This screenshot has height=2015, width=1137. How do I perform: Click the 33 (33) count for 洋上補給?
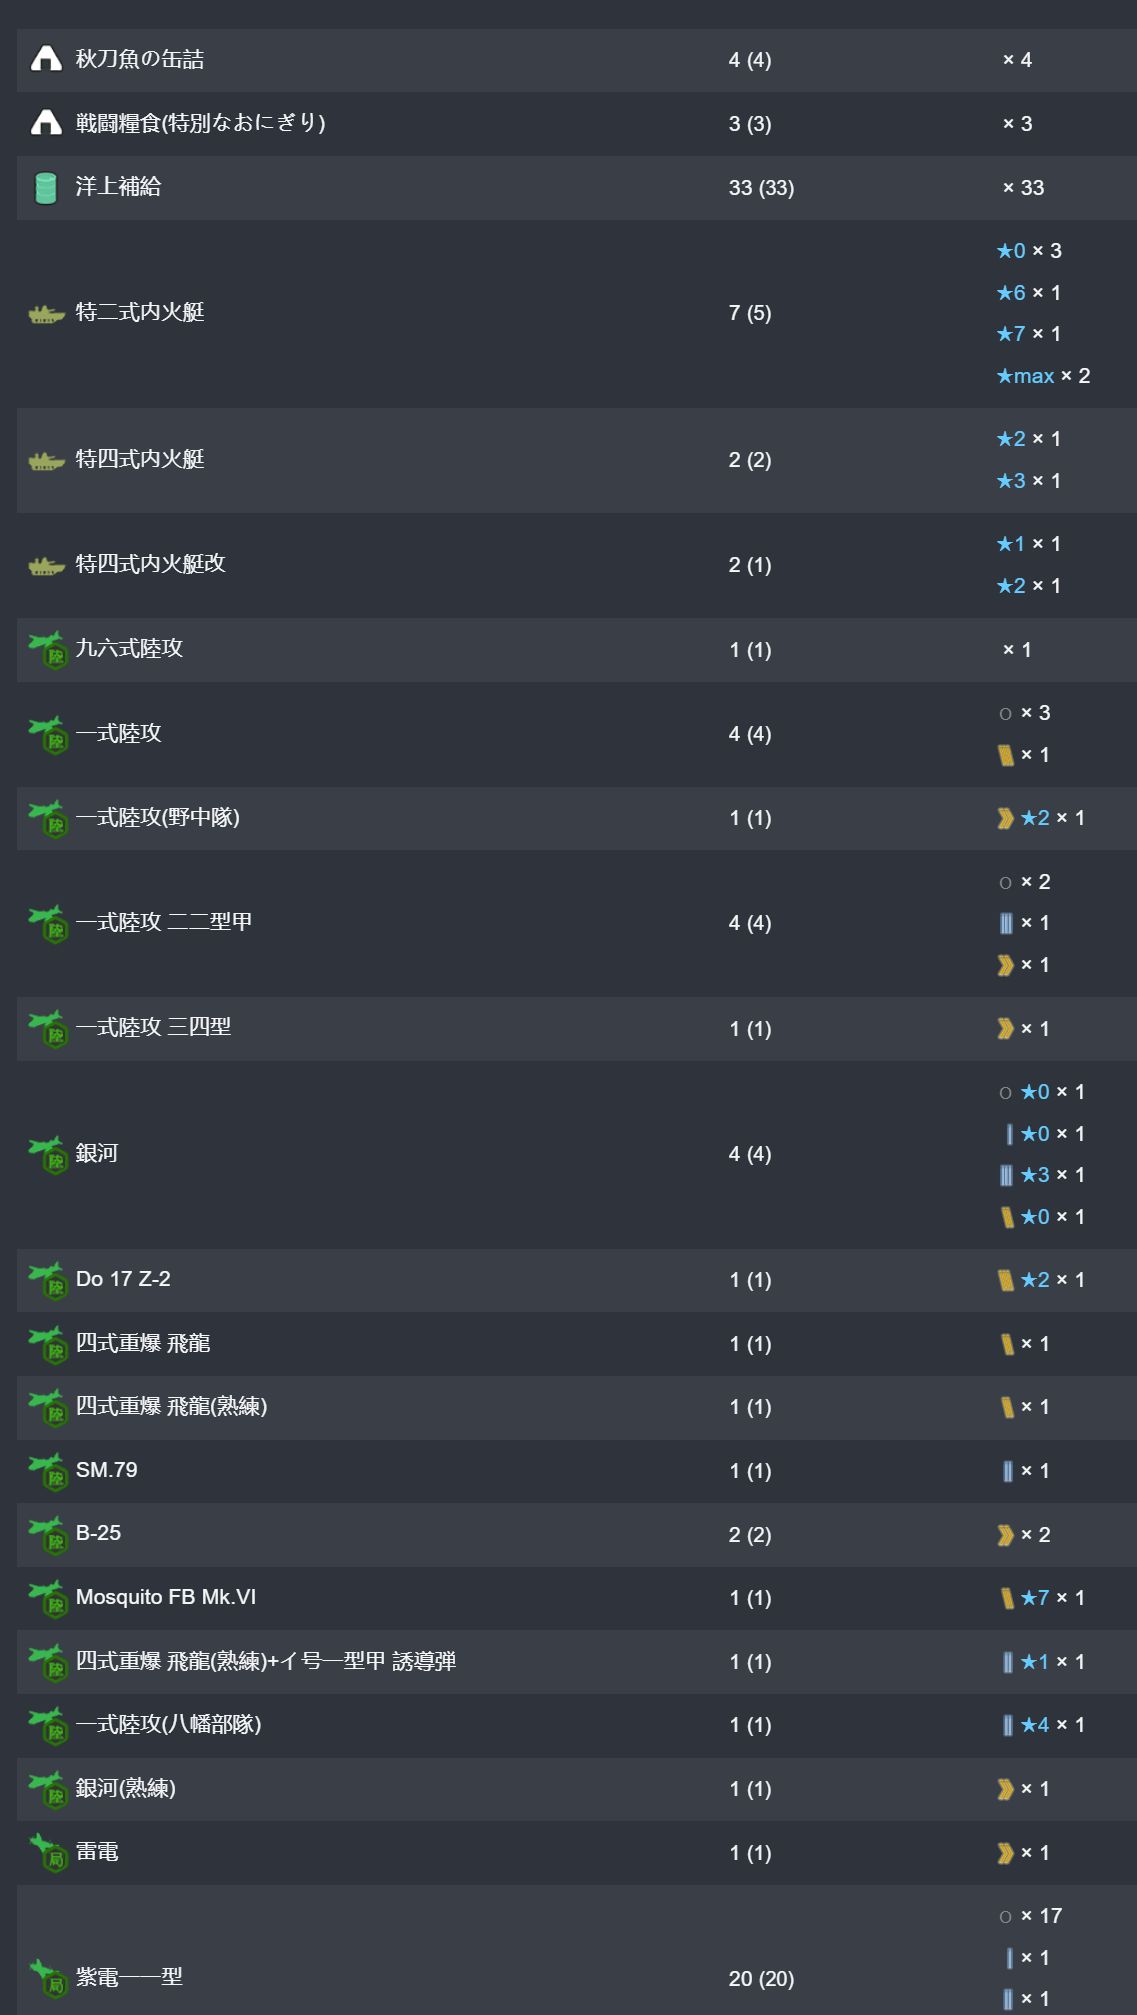coord(761,188)
